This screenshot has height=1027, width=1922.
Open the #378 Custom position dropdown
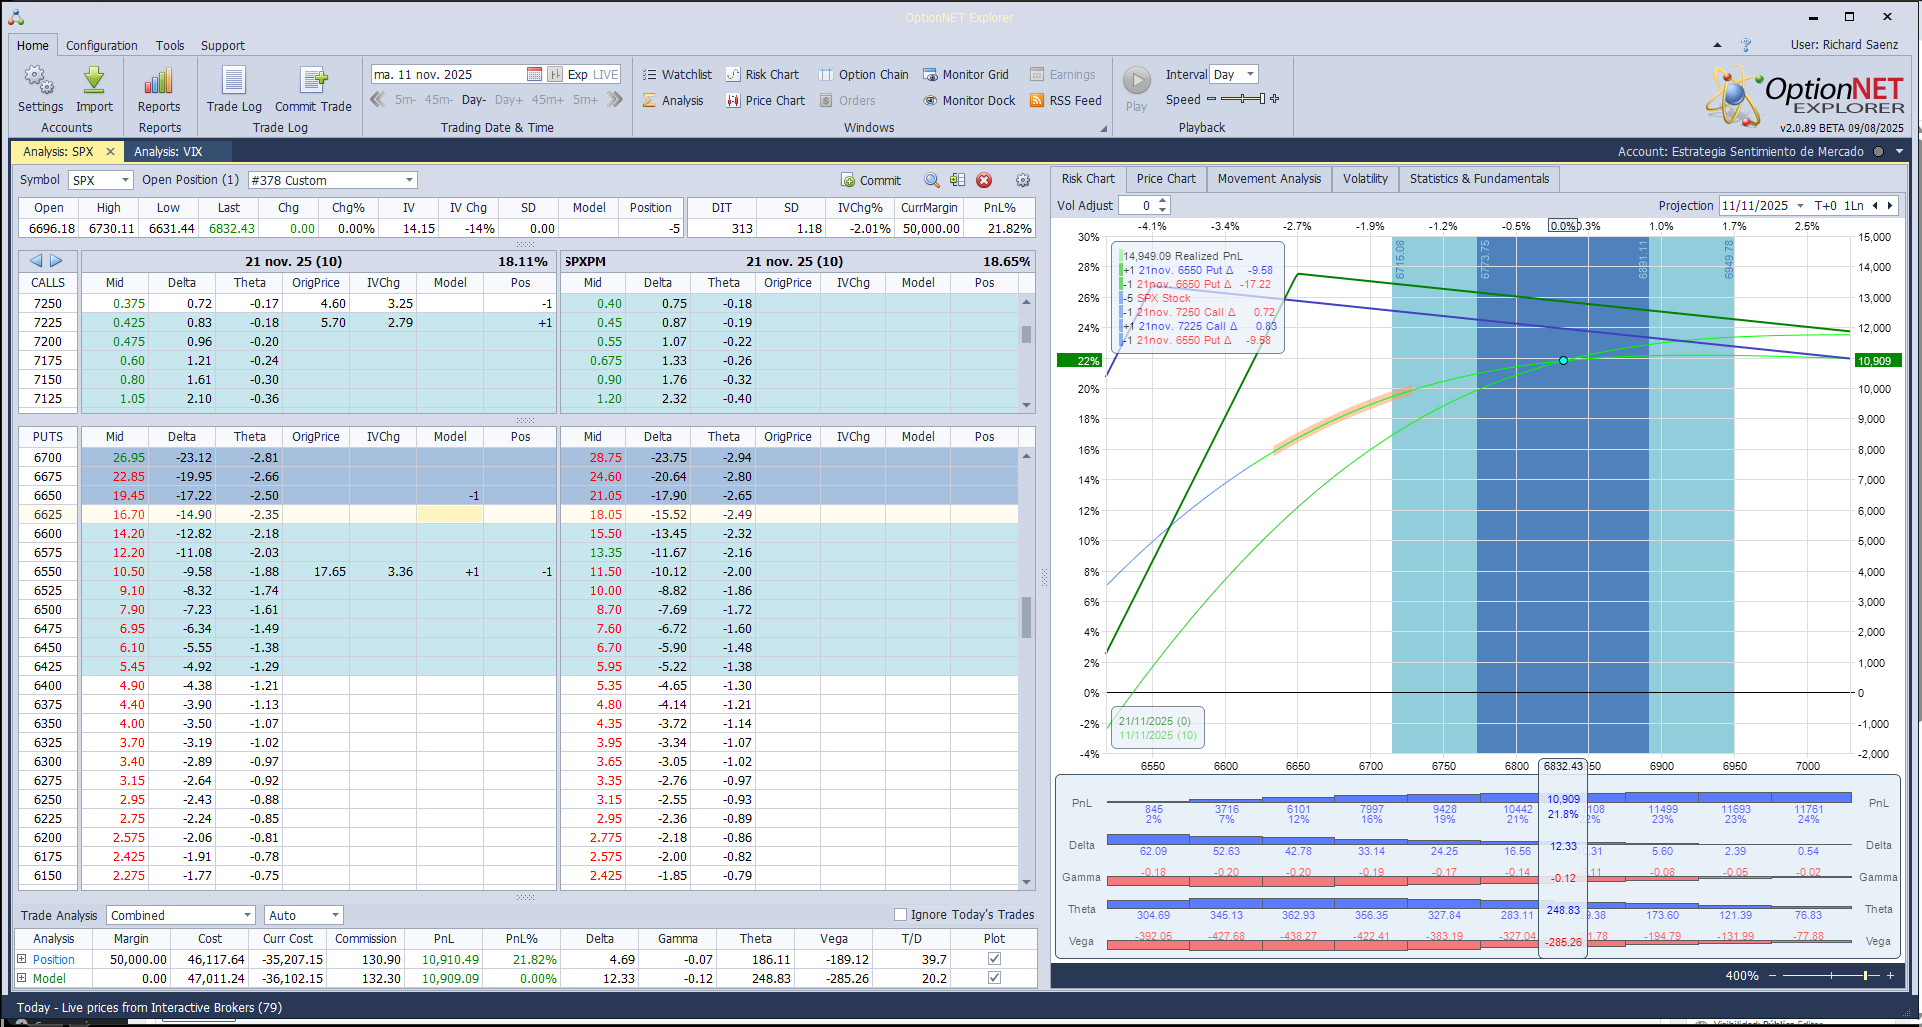pyautogui.click(x=409, y=180)
